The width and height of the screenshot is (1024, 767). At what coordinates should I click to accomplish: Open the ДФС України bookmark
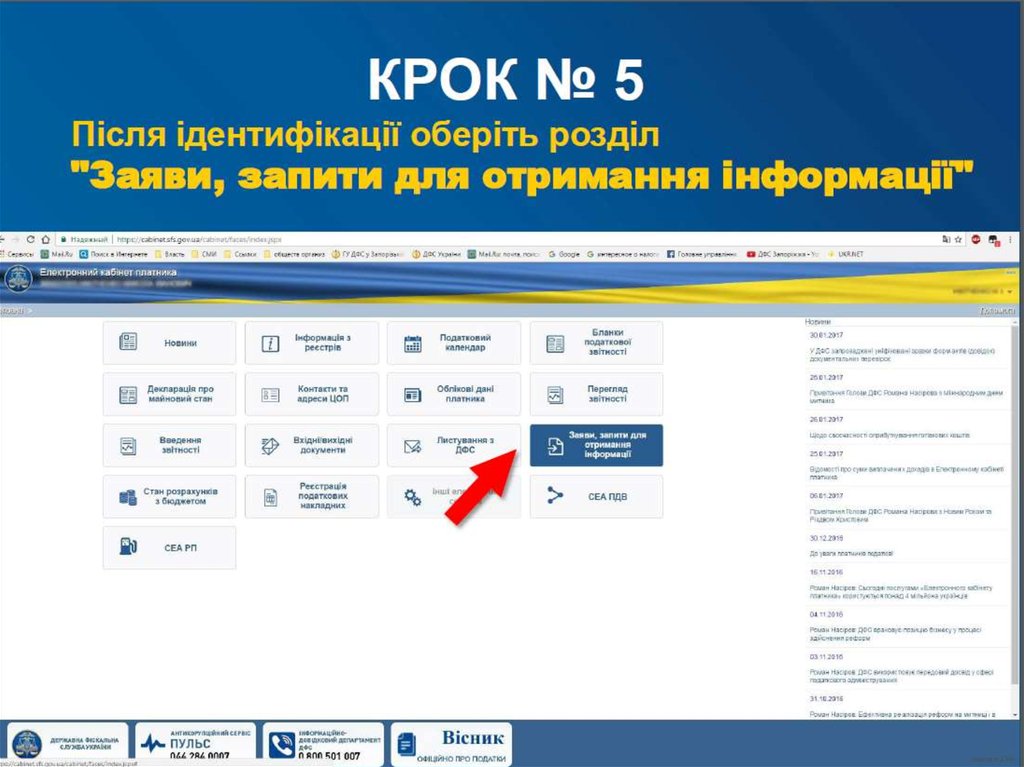click(436, 254)
